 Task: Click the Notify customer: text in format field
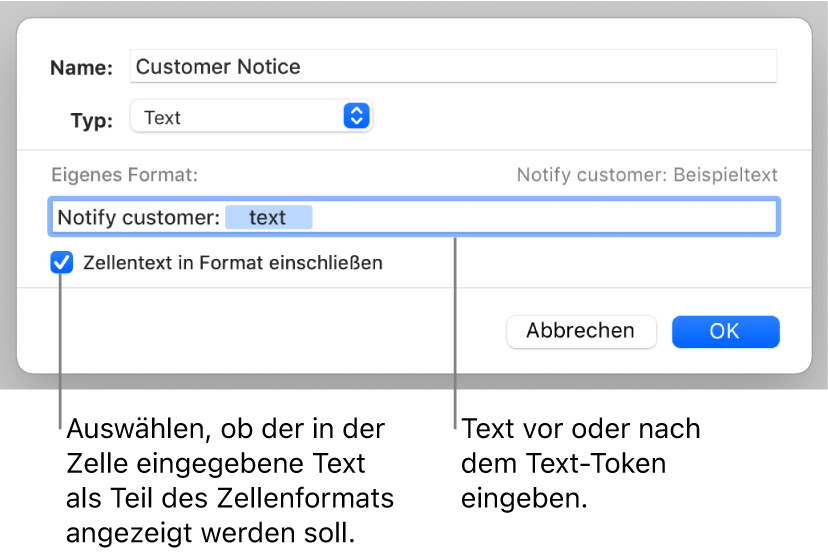pyautogui.click(x=138, y=218)
